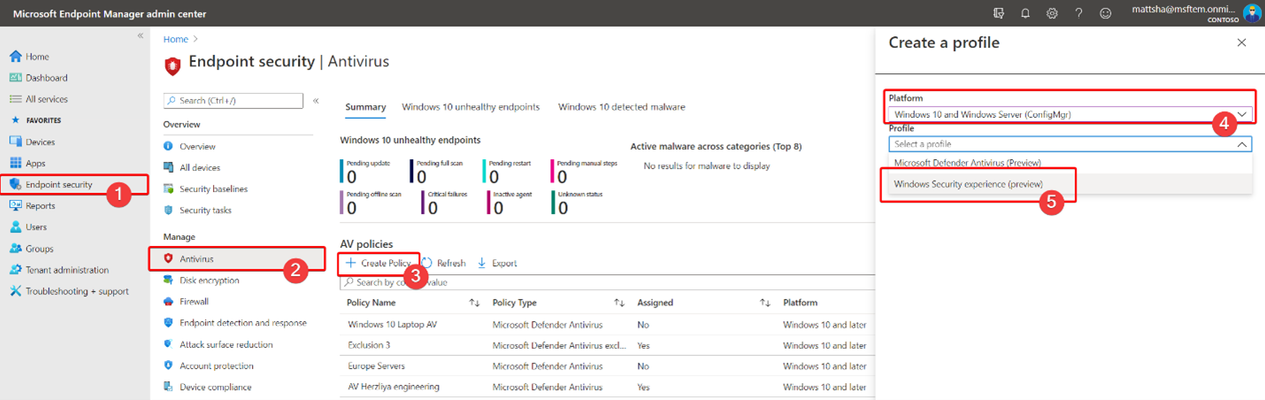Sort by Assigned column
Viewport: 1265px width, 400px height.
[x=655, y=302]
